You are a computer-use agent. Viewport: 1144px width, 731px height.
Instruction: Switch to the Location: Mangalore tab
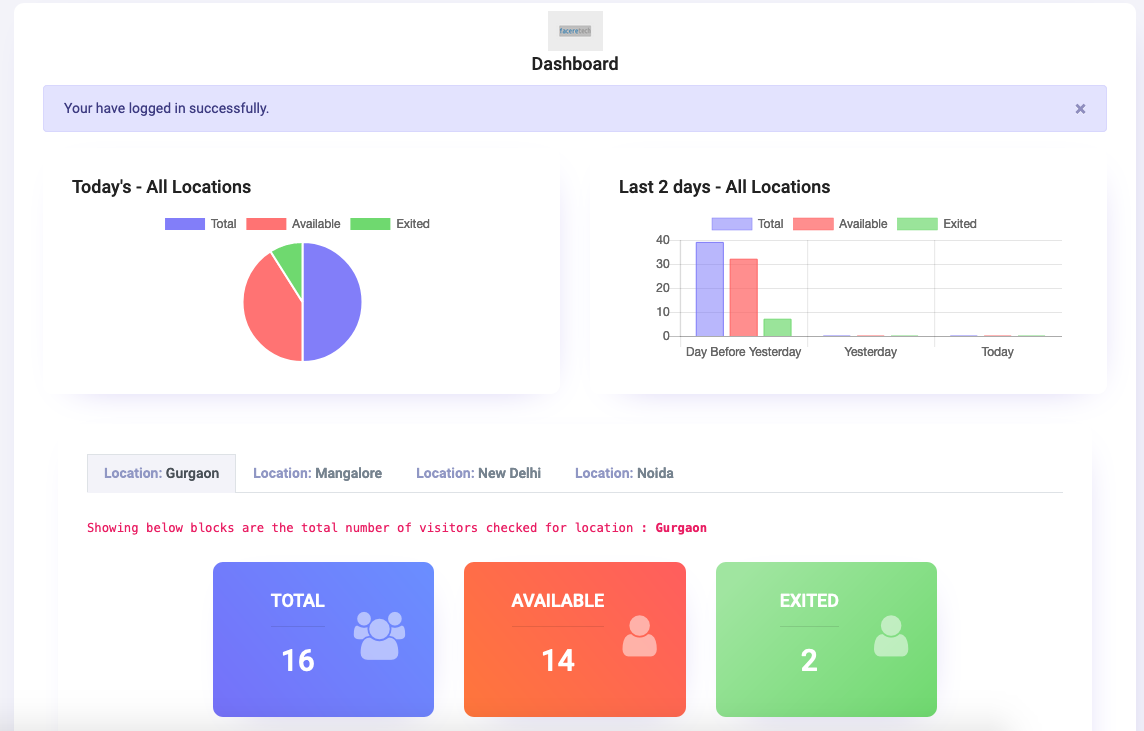(x=317, y=472)
